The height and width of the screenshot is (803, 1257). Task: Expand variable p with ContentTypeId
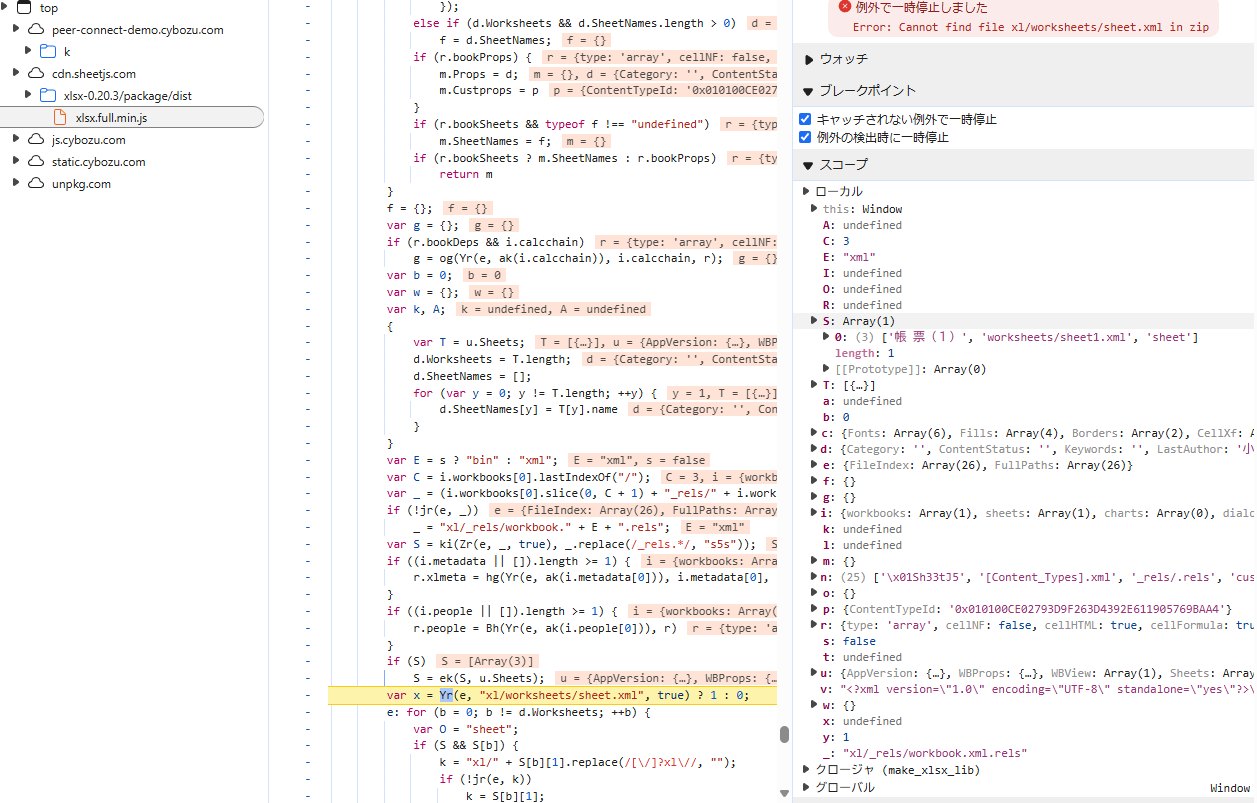pyautogui.click(x=815, y=609)
